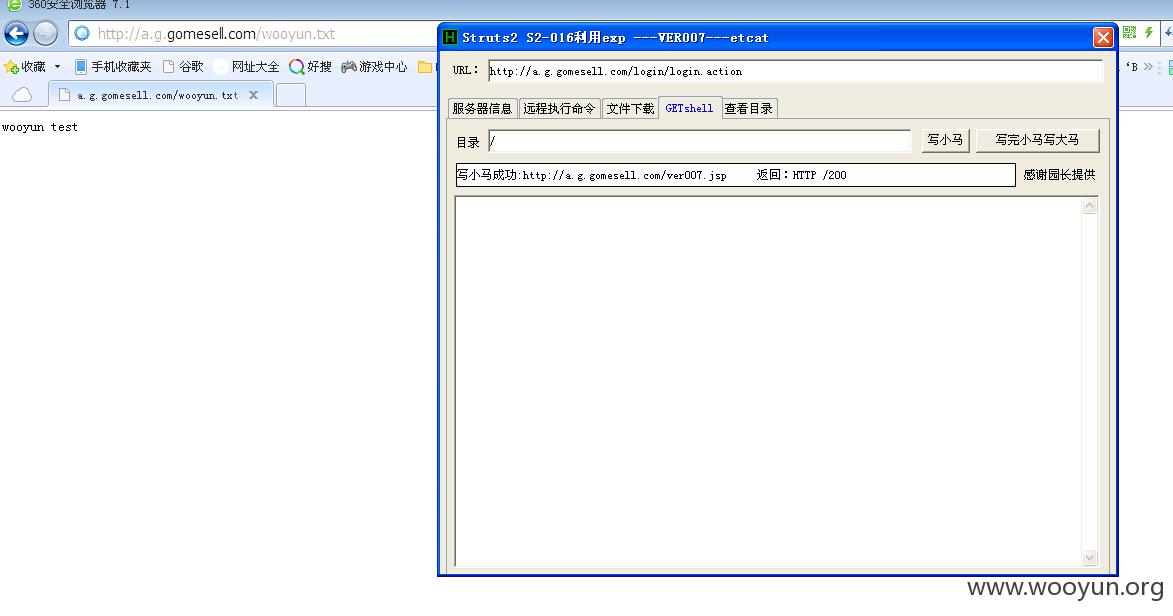This screenshot has width=1173, height=616.
Task: Expand the bookmarks overflow chevron
Action: coord(1148,67)
